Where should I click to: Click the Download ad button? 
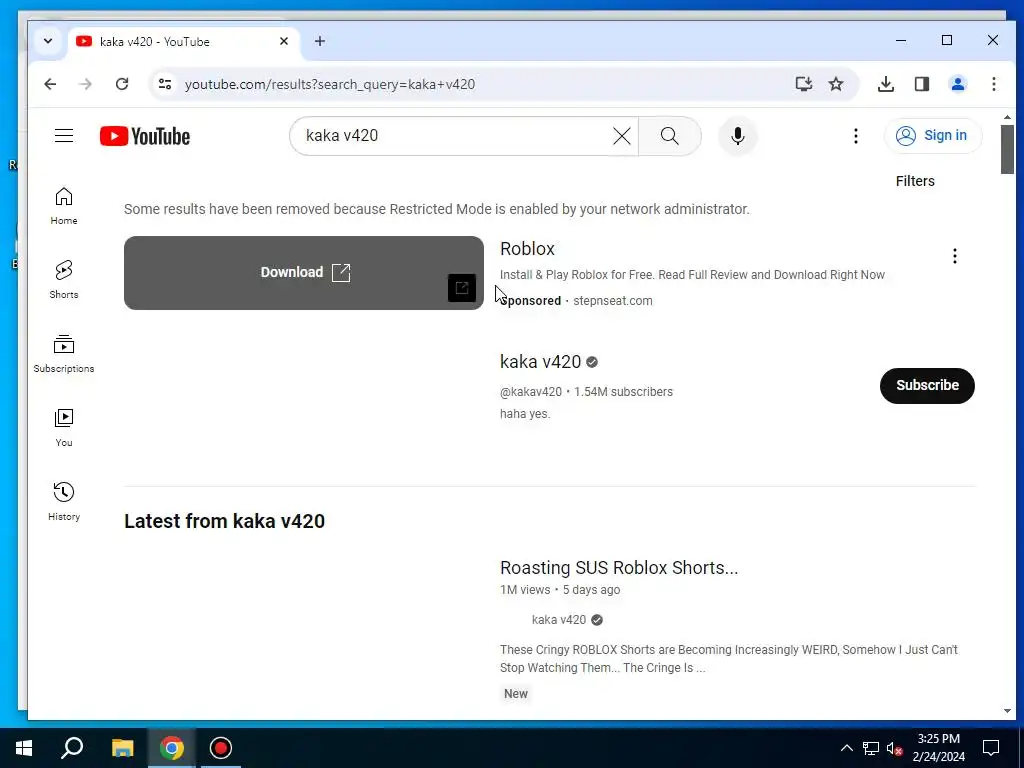pyautogui.click(x=304, y=272)
